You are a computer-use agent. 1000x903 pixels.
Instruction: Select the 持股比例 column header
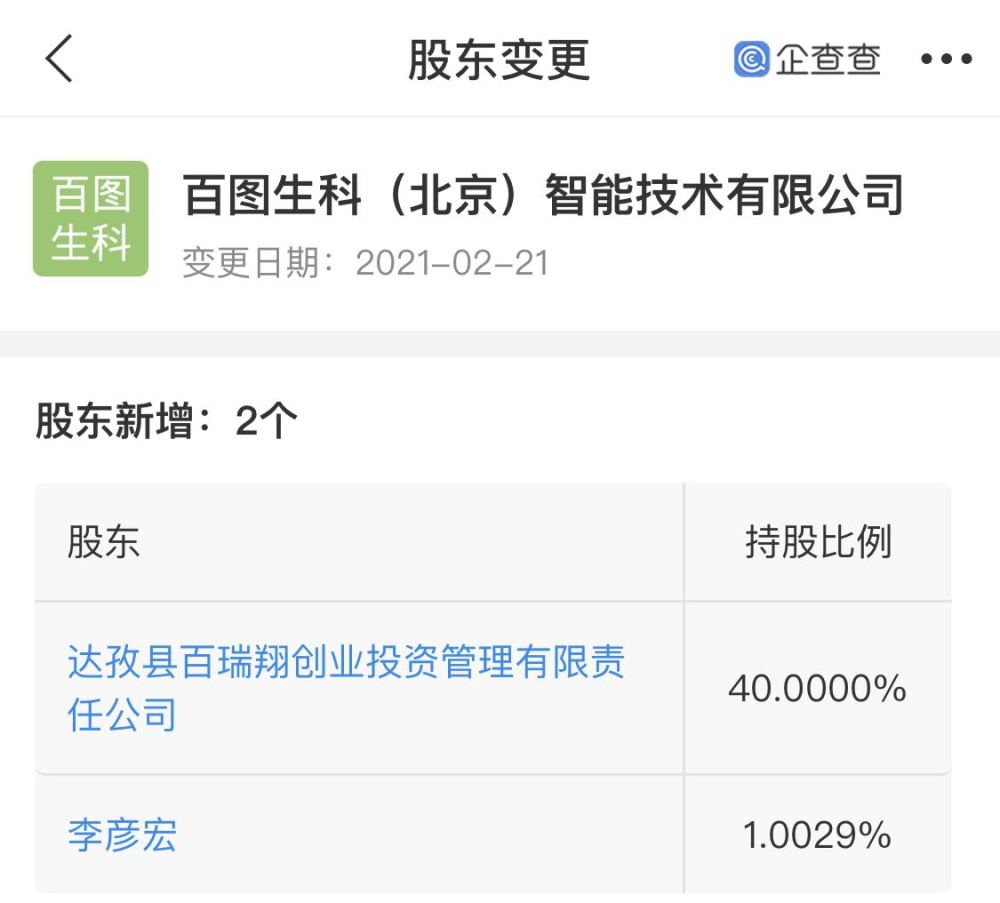point(818,543)
